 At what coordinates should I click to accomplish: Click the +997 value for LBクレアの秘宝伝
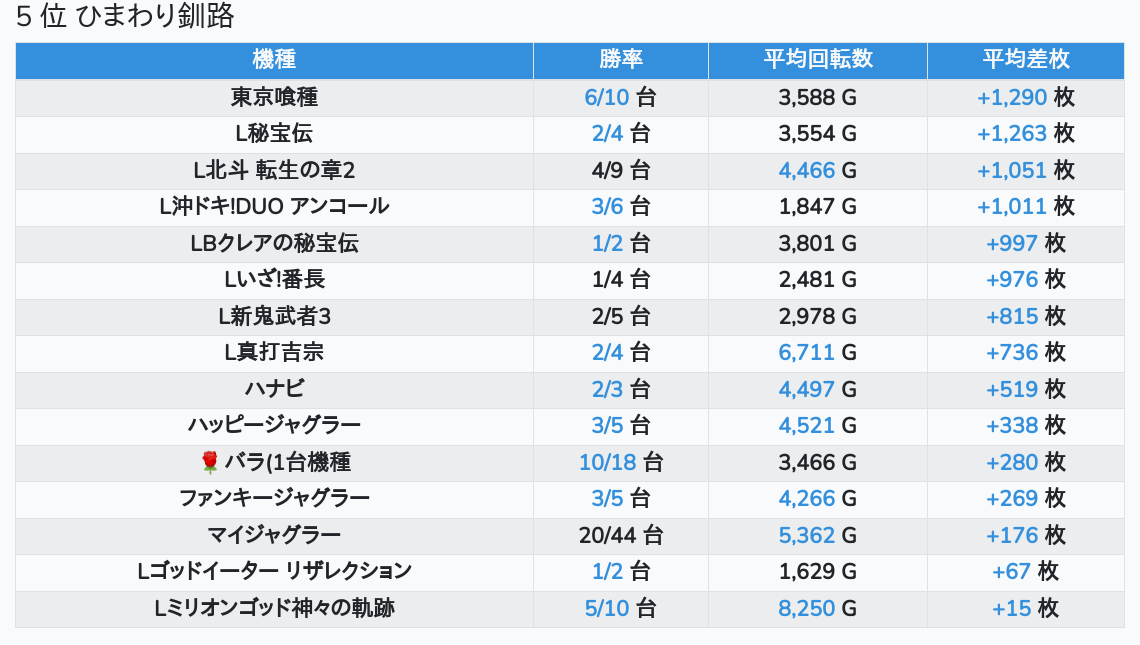click(x=1011, y=243)
